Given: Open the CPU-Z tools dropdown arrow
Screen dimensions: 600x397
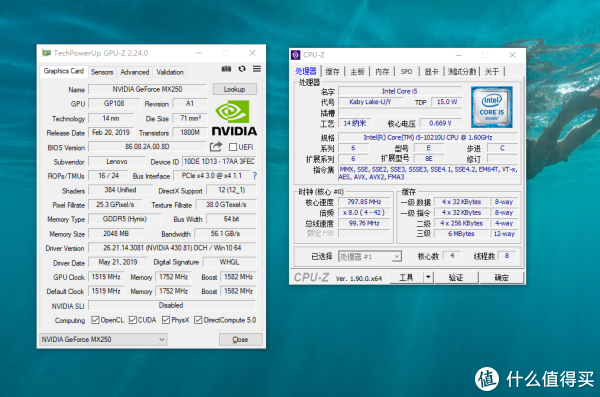Looking at the screenshot, I should click(x=428, y=277).
